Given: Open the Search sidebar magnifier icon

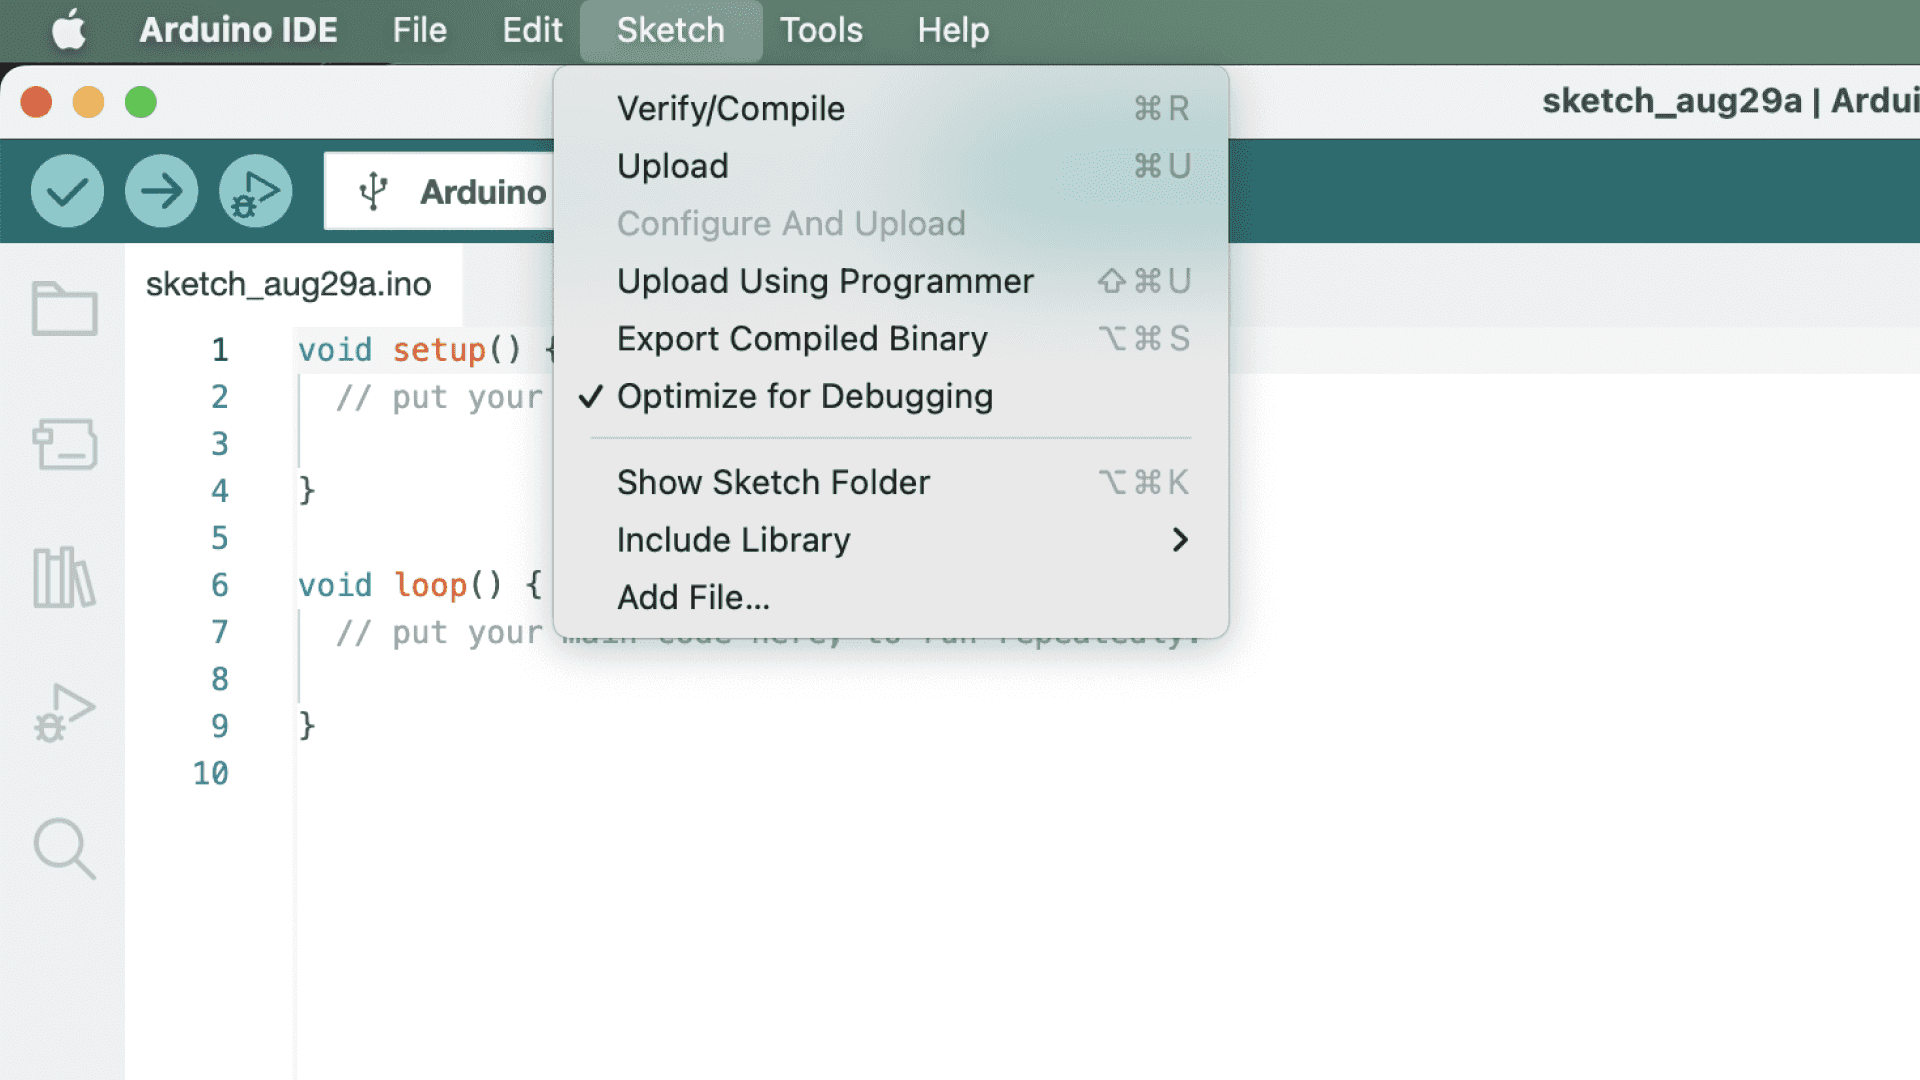Looking at the screenshot, I should pos(64,848).
